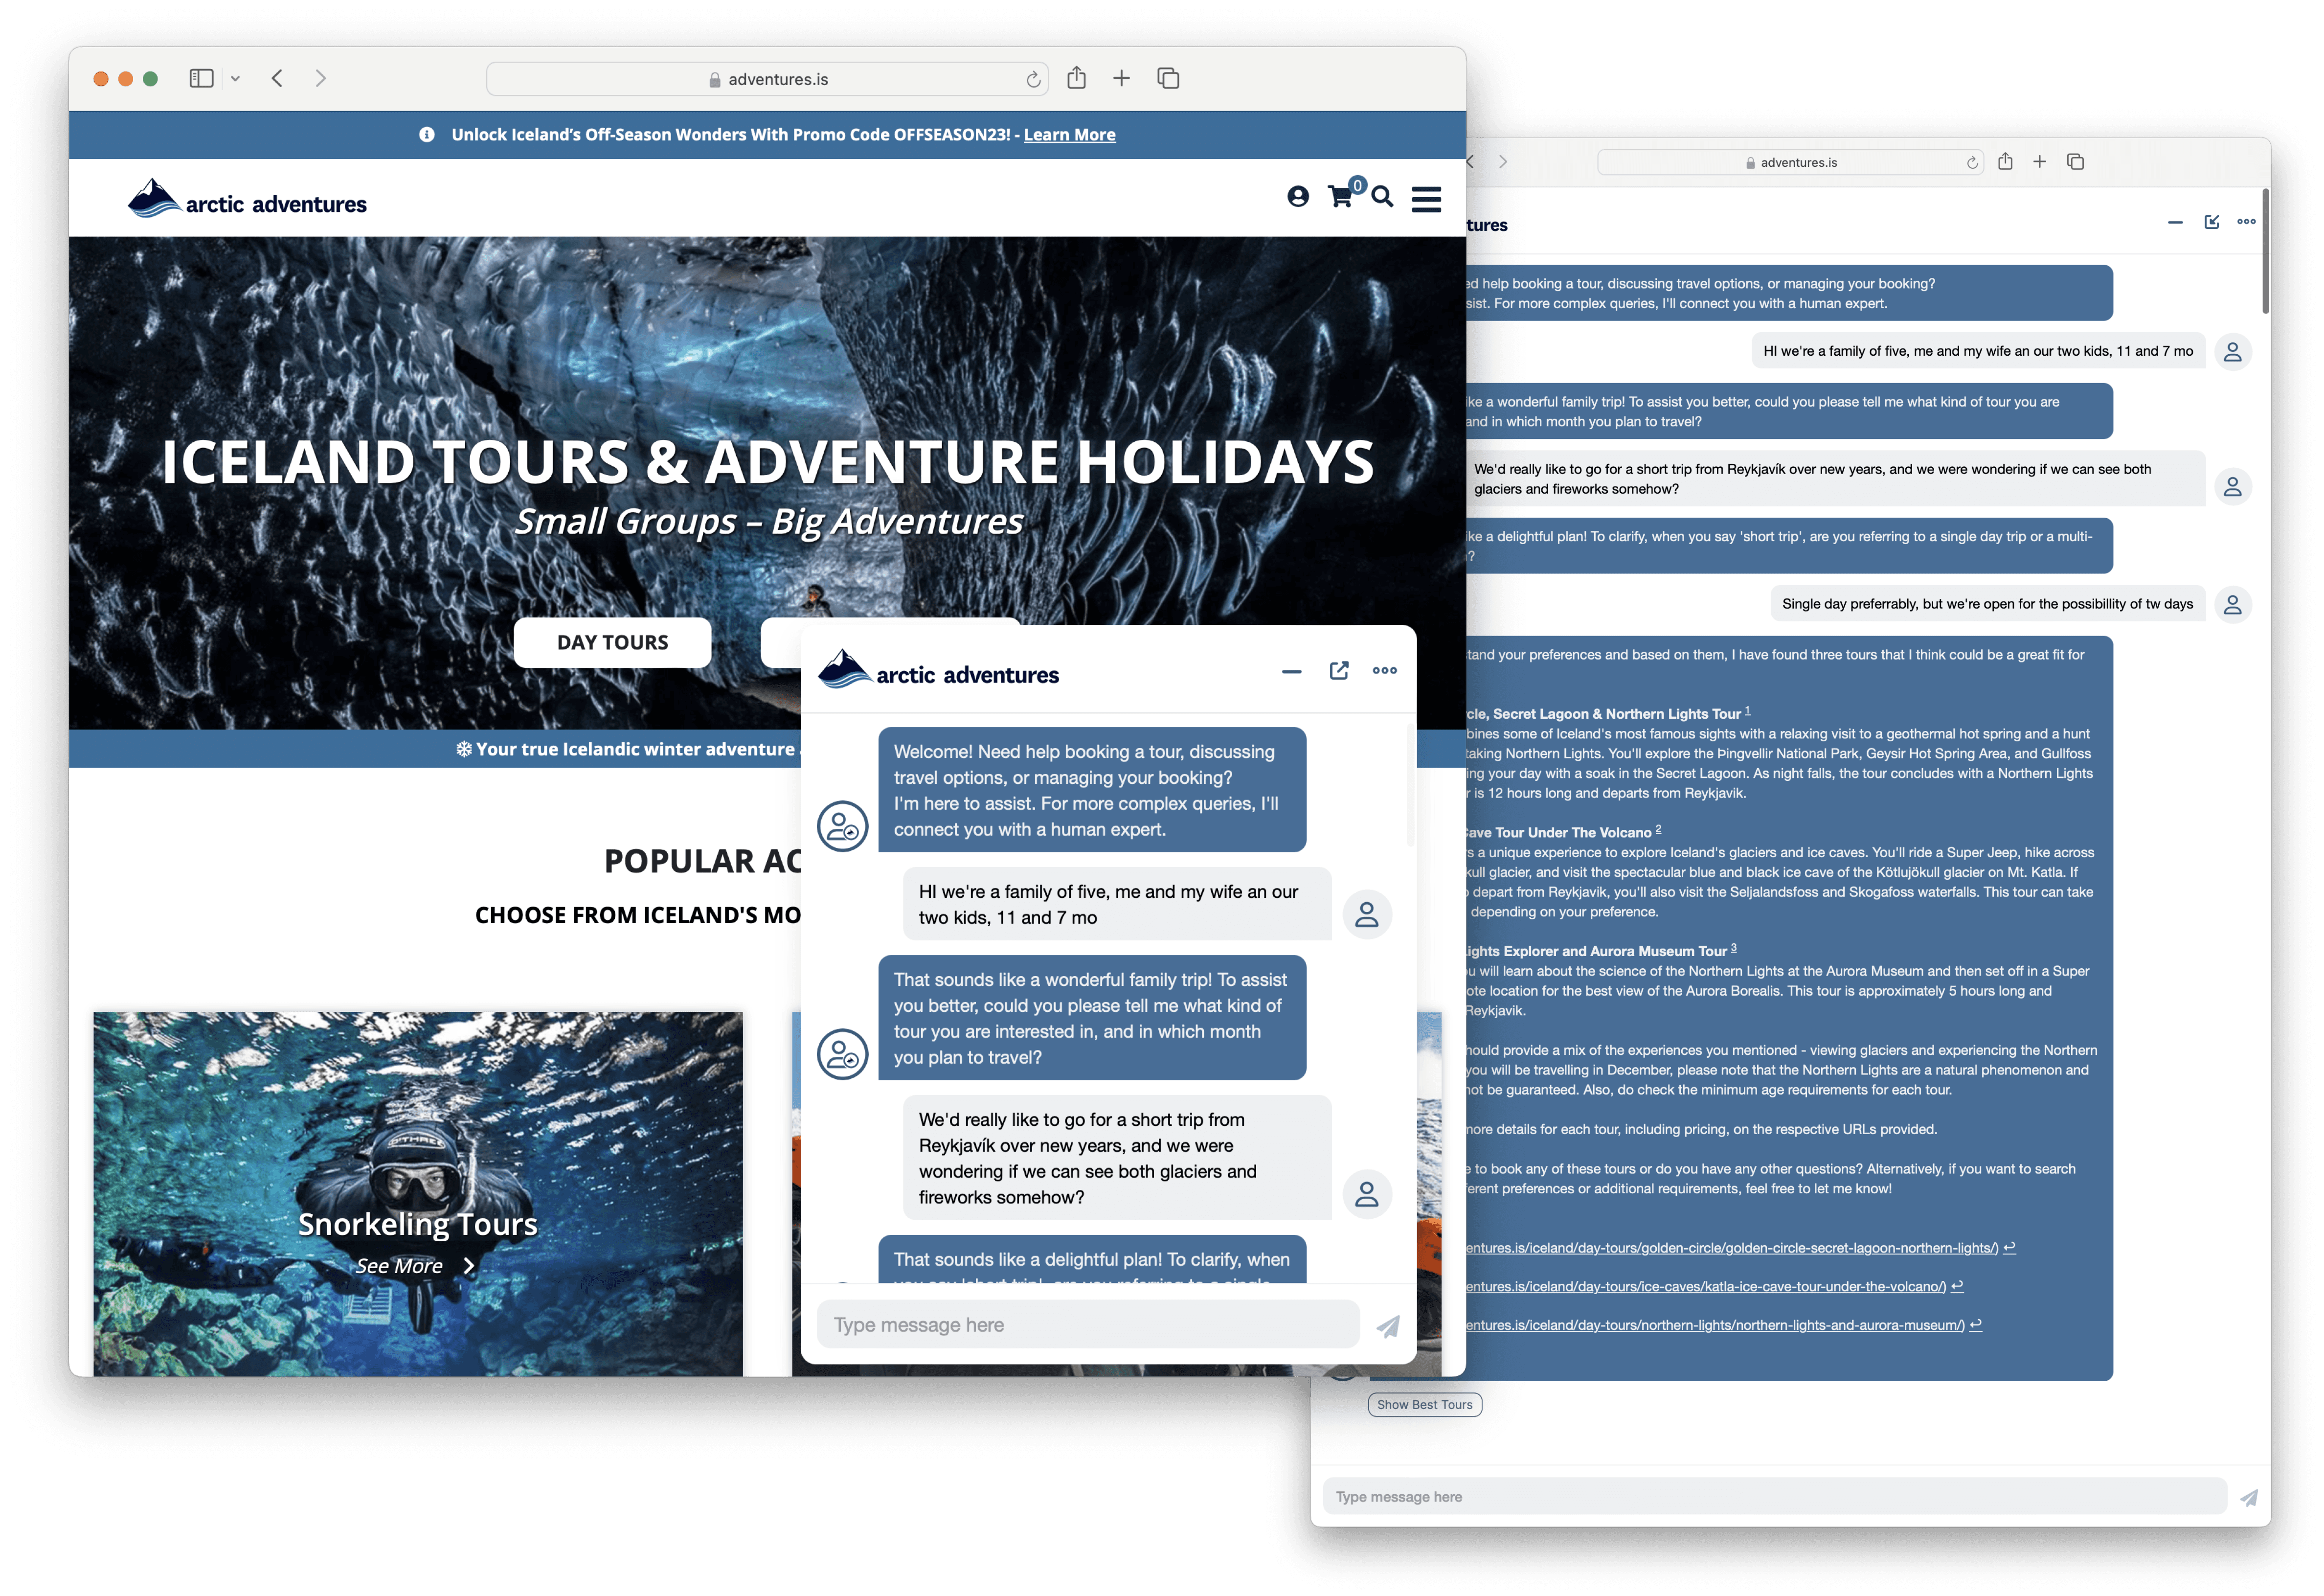Expand the sidebar dropdown chevron
This screenshot has height=1596, width=2324.
(235, 79)
